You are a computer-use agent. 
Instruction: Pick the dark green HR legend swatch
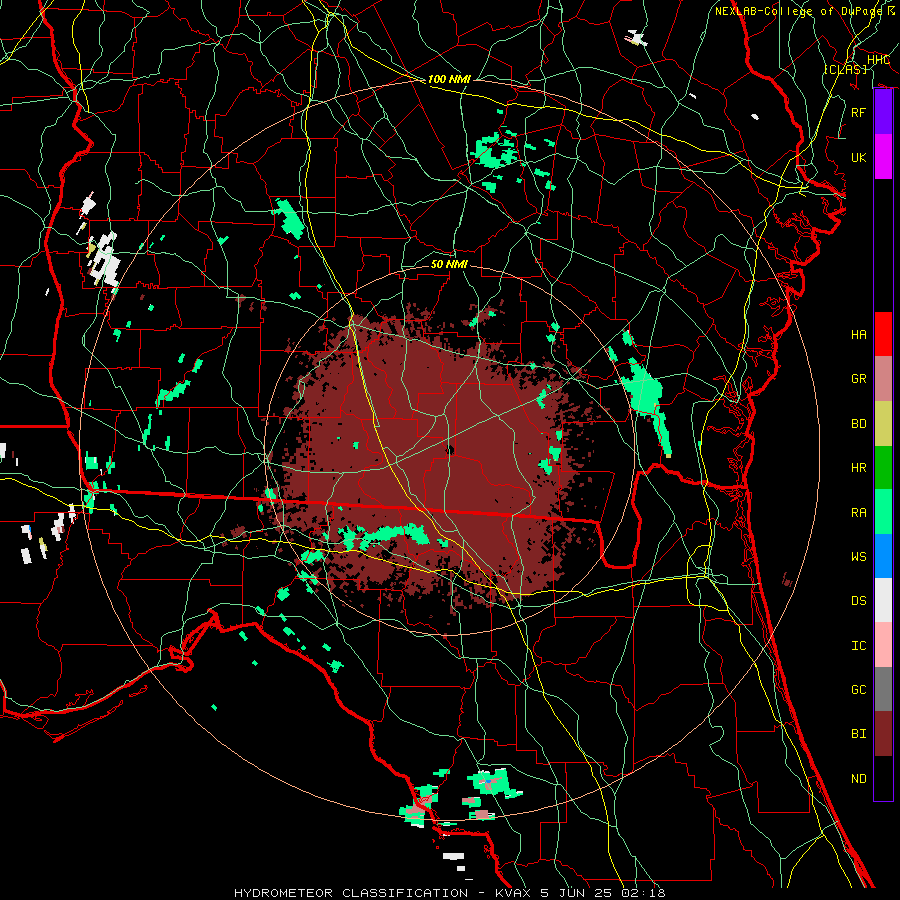point(883,467)
